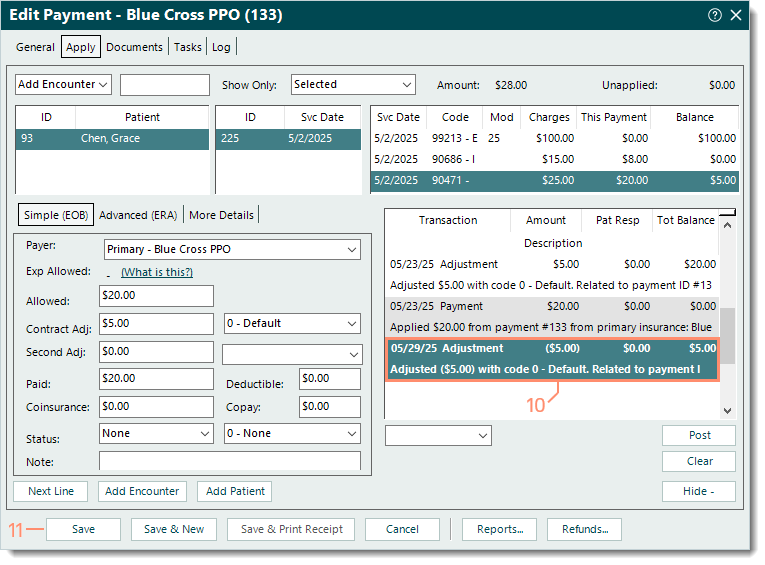The image size is (765, 565).
Task: Open the Second Adj code dropdown
Action: (292, 354)
